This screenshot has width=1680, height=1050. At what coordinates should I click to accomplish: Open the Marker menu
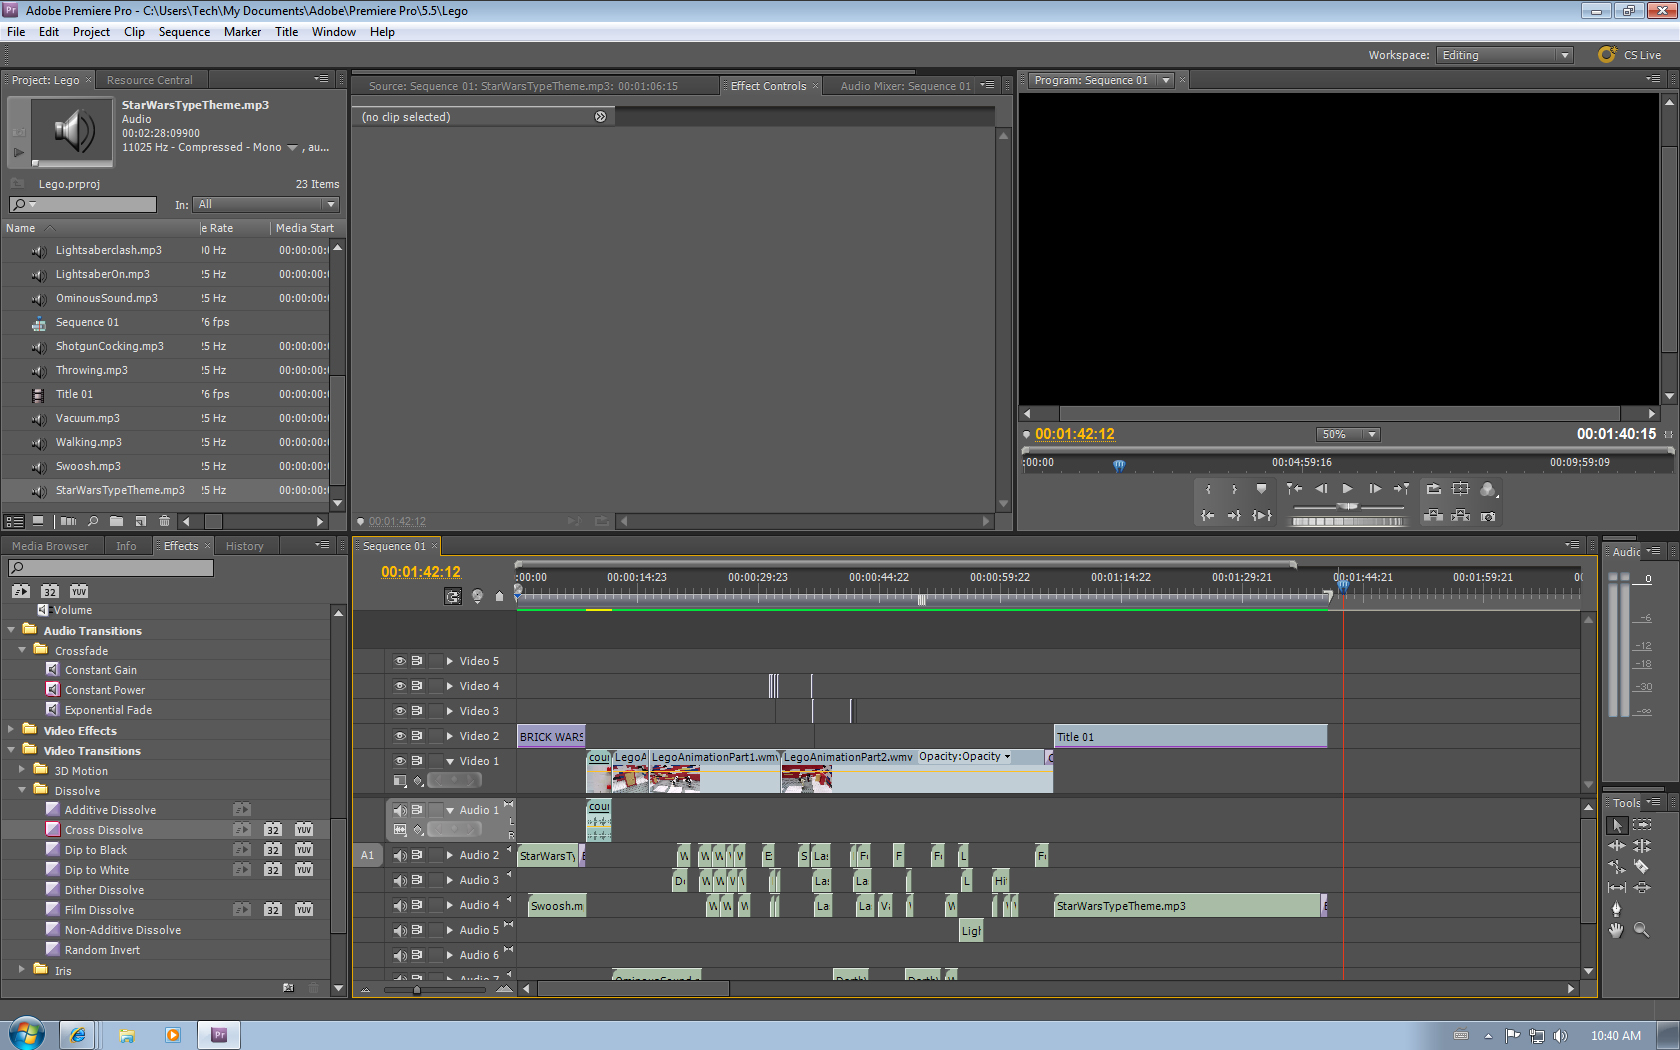tap(242, 32)
